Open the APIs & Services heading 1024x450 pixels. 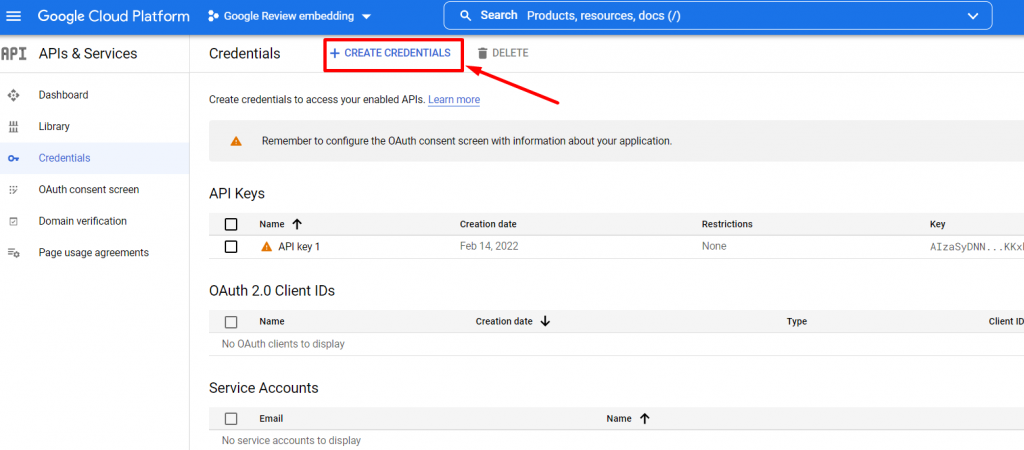pyautogui.click(x=88, y=54)
